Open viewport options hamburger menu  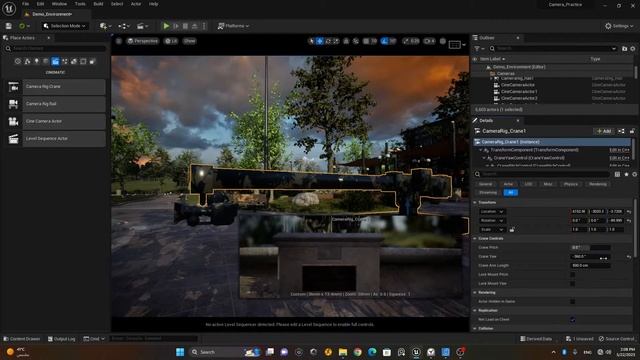(119, 41)
